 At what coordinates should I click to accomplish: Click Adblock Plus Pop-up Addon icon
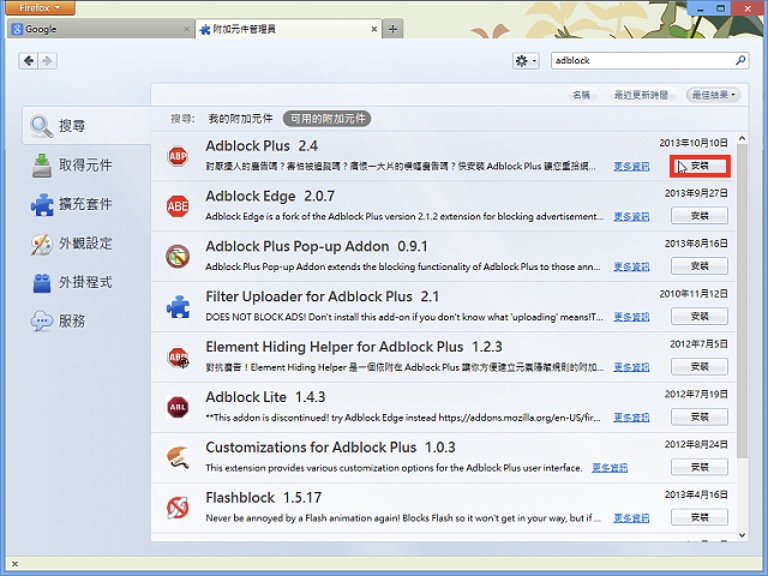pyautogui.click(x=177, y=257)
